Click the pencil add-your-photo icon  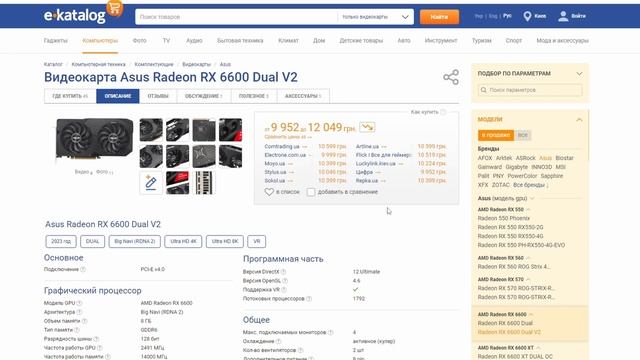click(x=151, y=183)
